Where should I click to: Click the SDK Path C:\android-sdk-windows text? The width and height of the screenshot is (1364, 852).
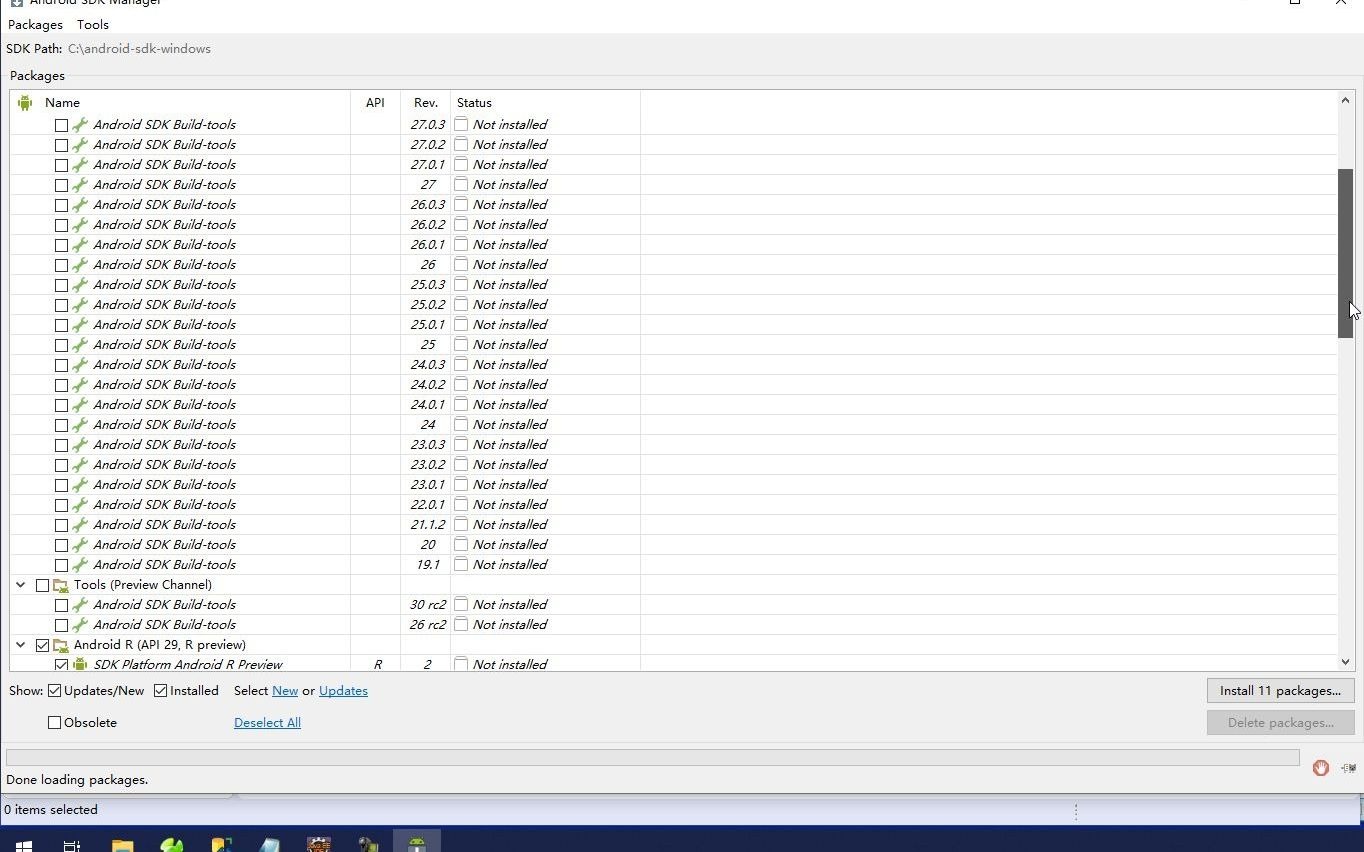(x=139, y=49)
